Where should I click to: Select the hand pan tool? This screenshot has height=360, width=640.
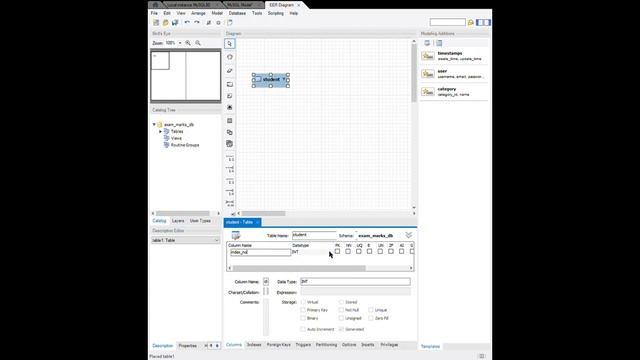pyautogui.click(x=230, y=57)
